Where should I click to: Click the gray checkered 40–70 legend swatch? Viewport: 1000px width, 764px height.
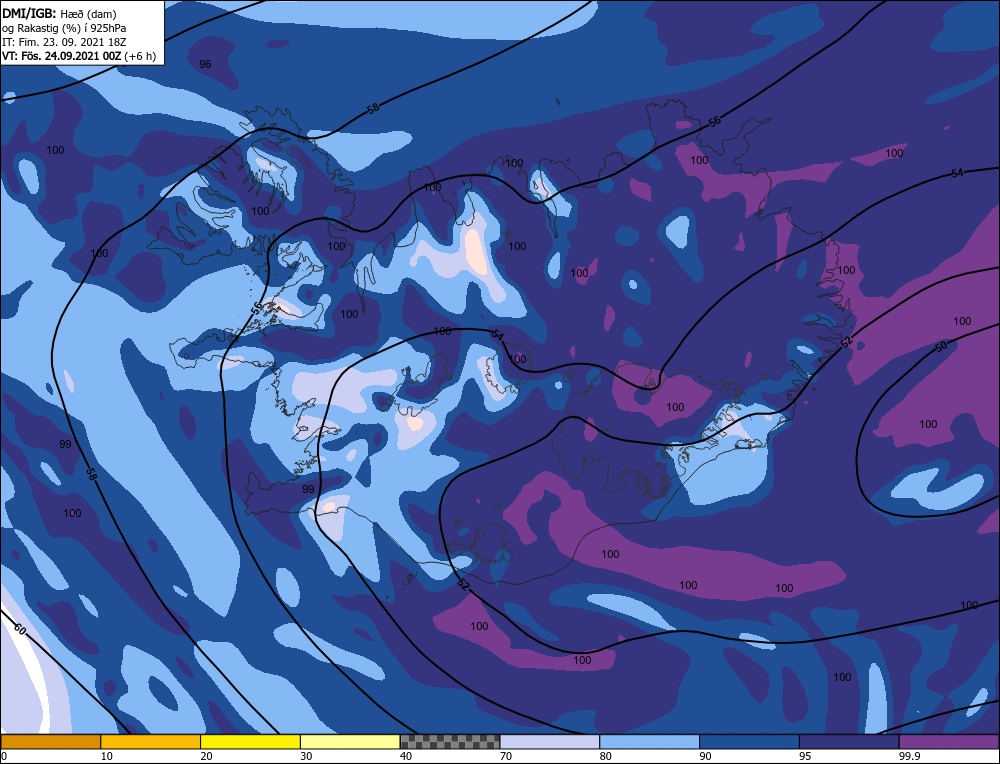pos(450,741)
